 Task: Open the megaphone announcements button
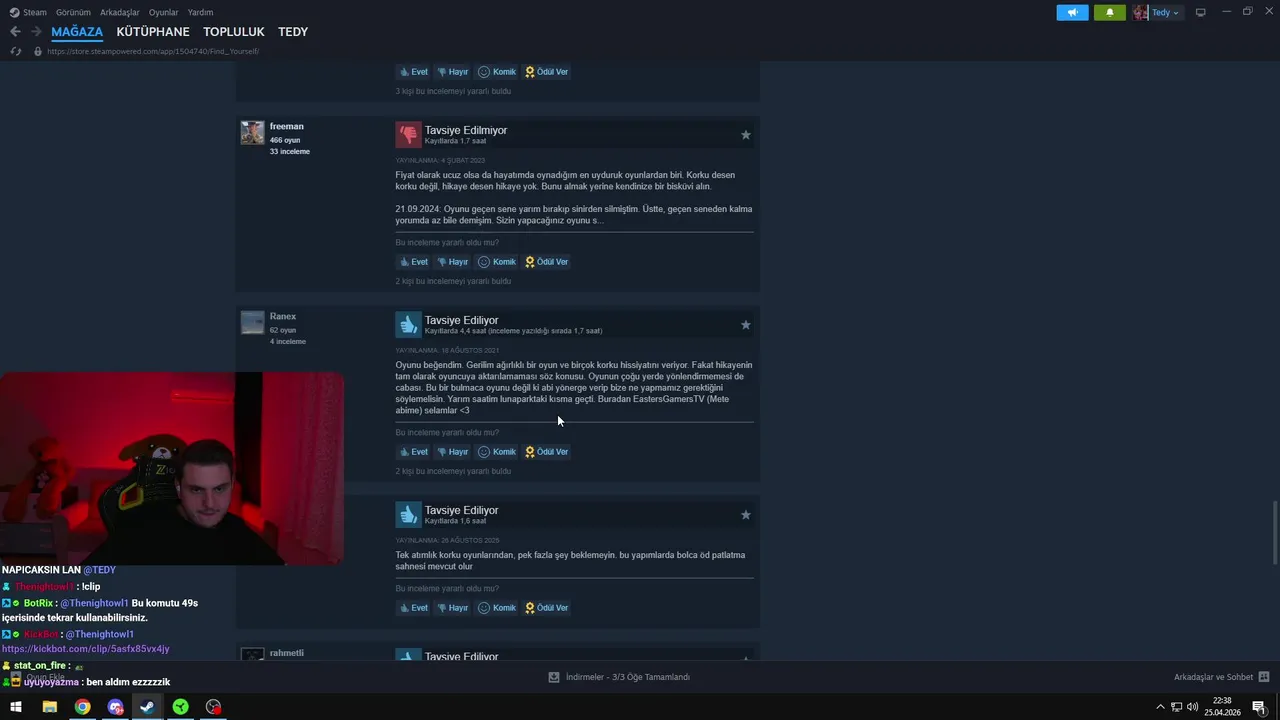pos(1072,12)
